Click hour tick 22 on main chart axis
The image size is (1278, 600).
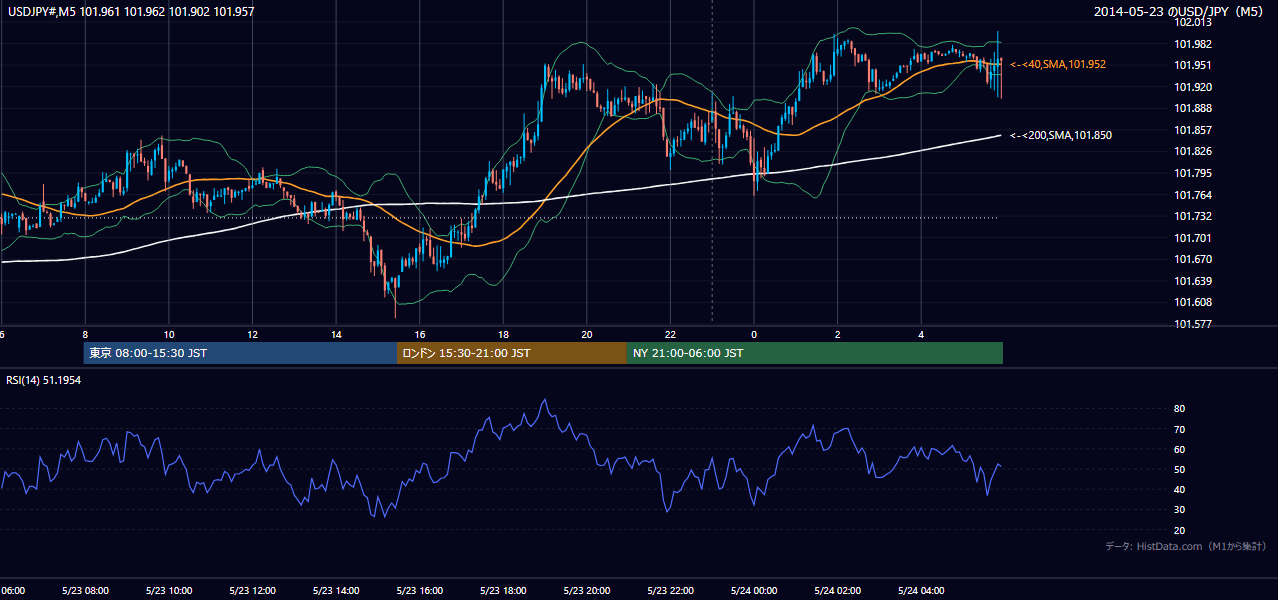670,334
